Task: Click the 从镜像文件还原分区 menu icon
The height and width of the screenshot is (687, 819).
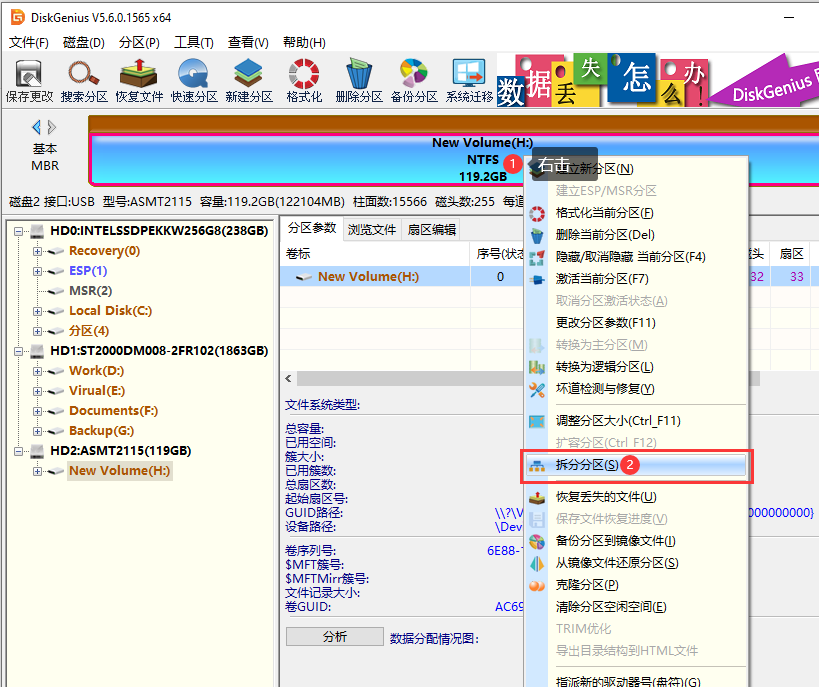Action: tap(537, 564)
